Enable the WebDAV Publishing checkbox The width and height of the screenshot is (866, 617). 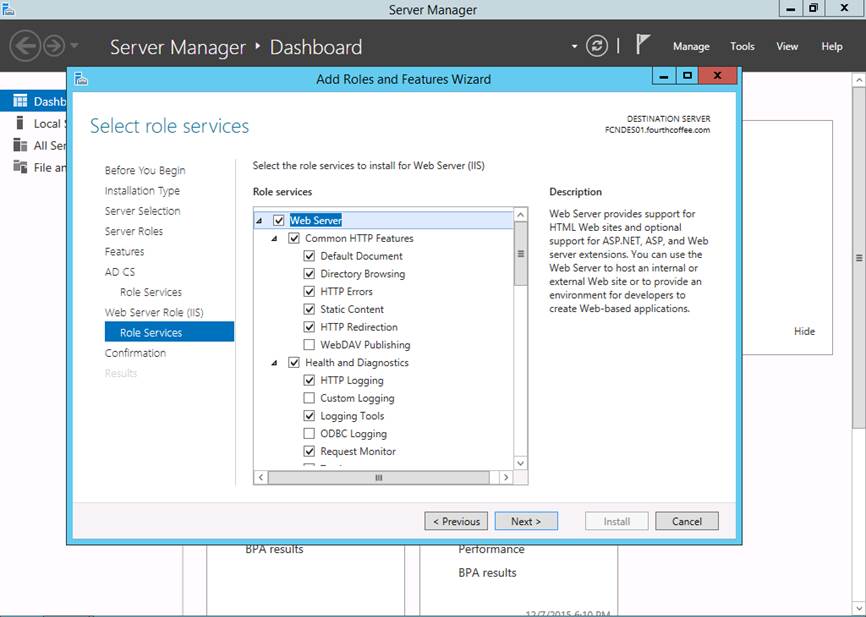coord(309,345)
